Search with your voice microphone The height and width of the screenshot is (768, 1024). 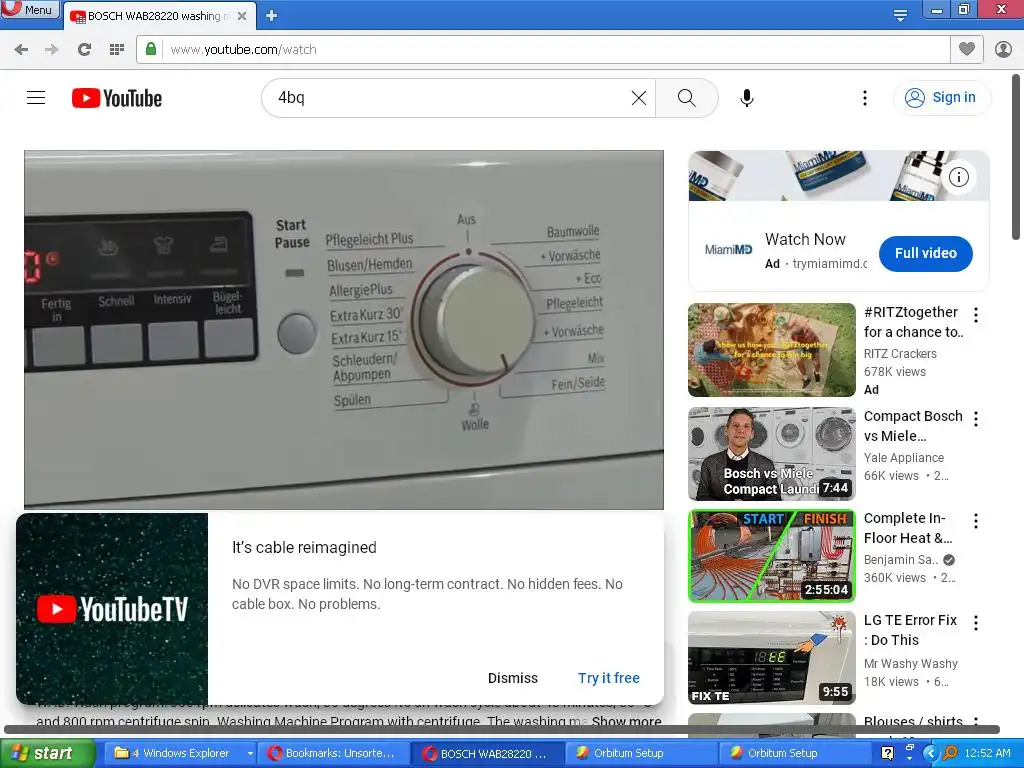(x=746, y=98)
